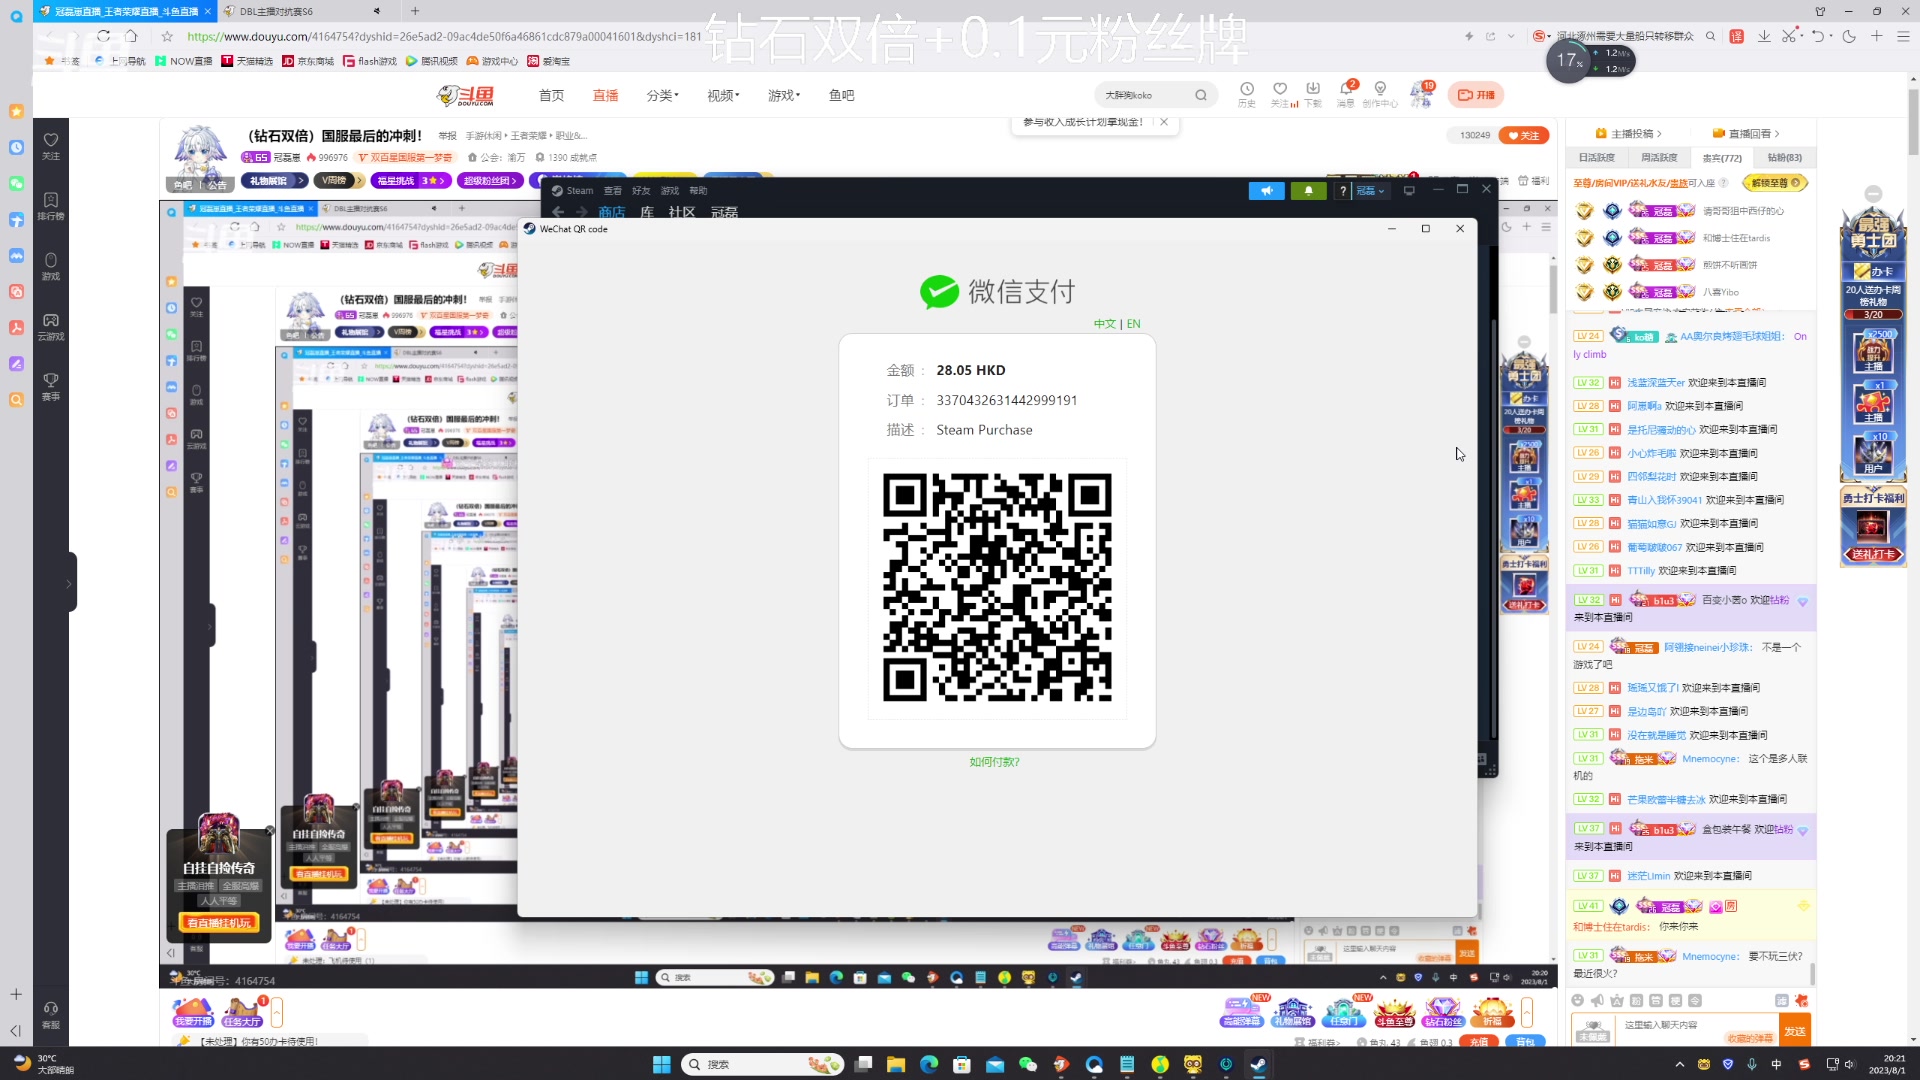Expand activity bar arrow beside 折福 icon

tap(1527, 1012)
